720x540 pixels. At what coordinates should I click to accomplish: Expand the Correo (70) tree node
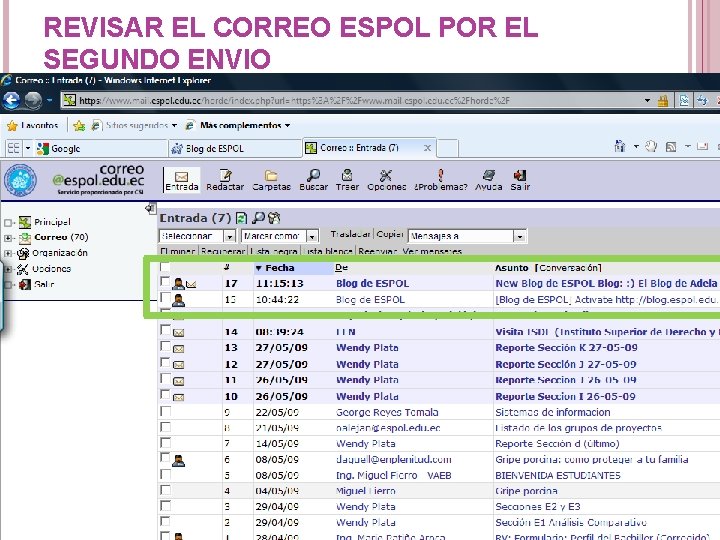[x=8, y=238]
